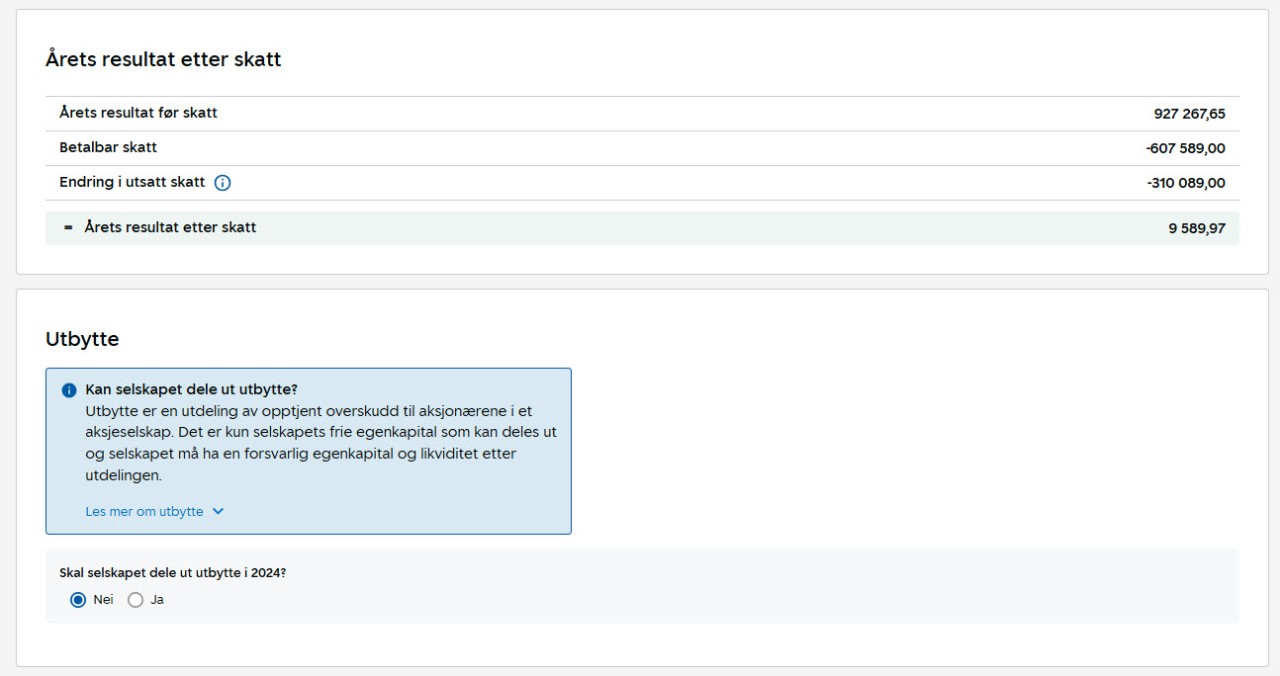Click the Endring i utsatt skatt label text
Image resolution: width=1280 pixels, height=676 pixels.
coord(132,183)
